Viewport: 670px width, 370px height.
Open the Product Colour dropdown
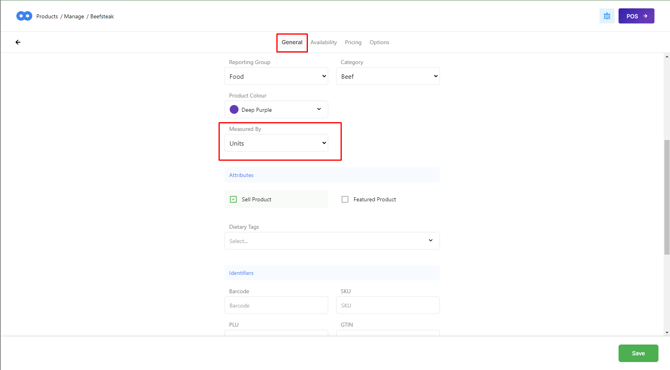(276, 109)
